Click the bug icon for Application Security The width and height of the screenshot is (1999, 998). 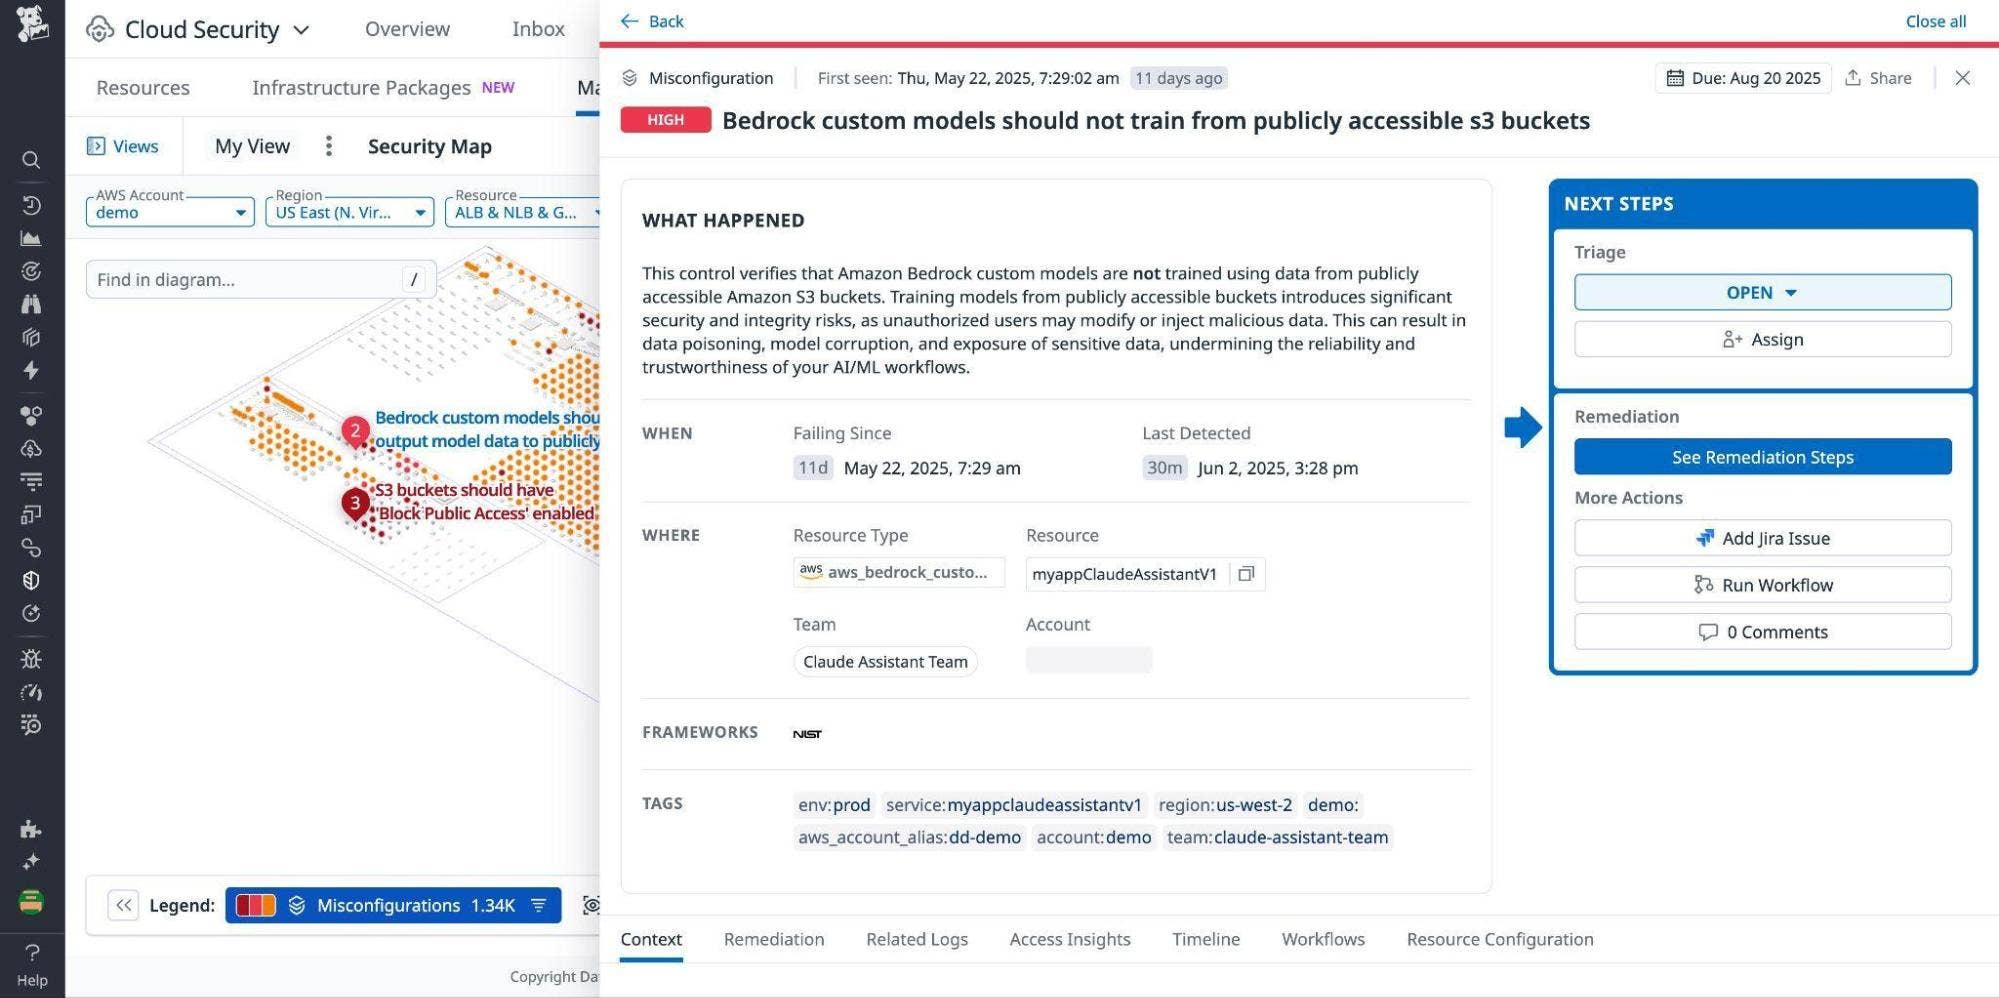tap(31, 658)
